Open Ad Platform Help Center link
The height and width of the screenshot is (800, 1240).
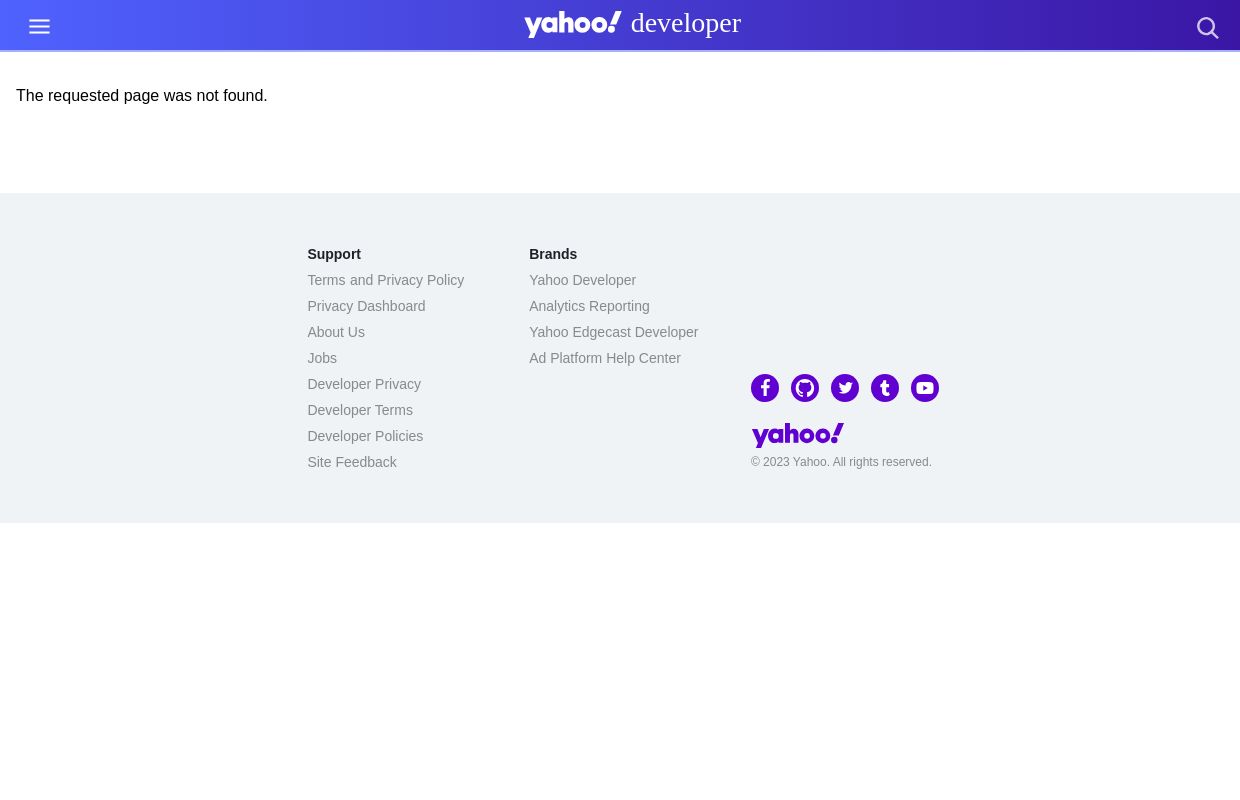605,358
